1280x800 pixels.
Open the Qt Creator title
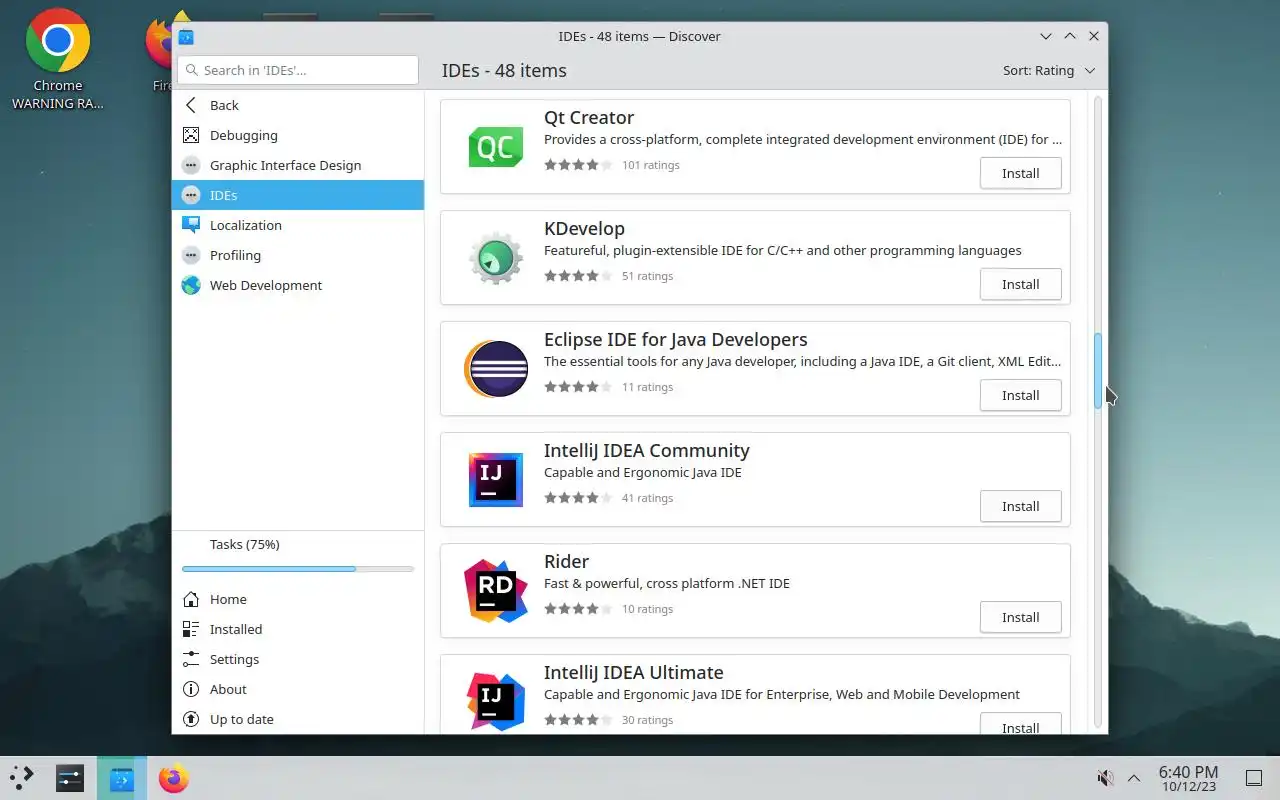[589, 117]
